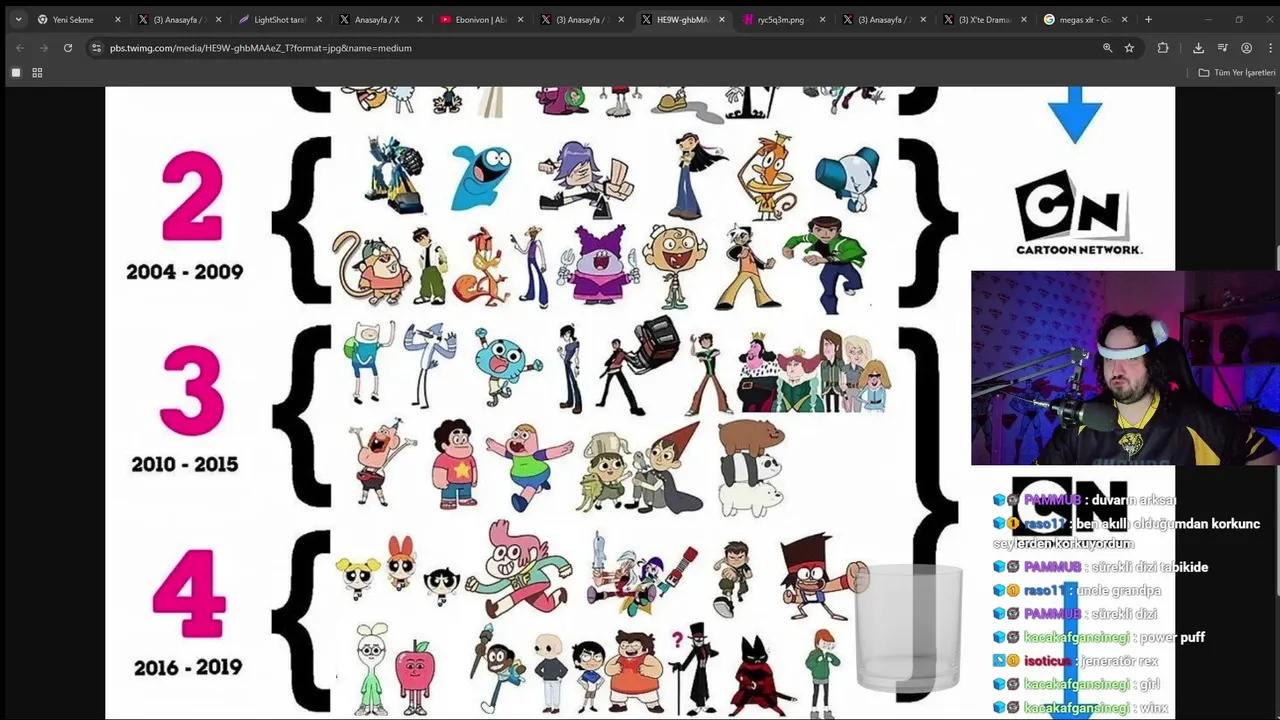Switch to the LightShot tab

[279, 20]
